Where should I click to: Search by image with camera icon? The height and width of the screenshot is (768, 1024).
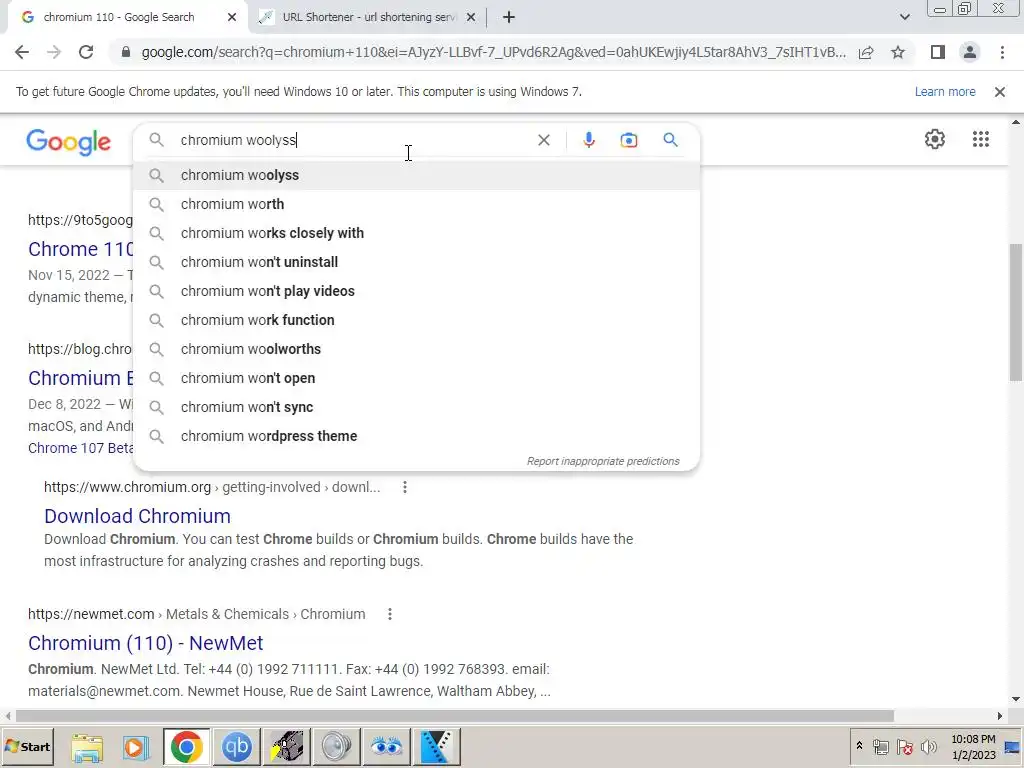point(628,140)
